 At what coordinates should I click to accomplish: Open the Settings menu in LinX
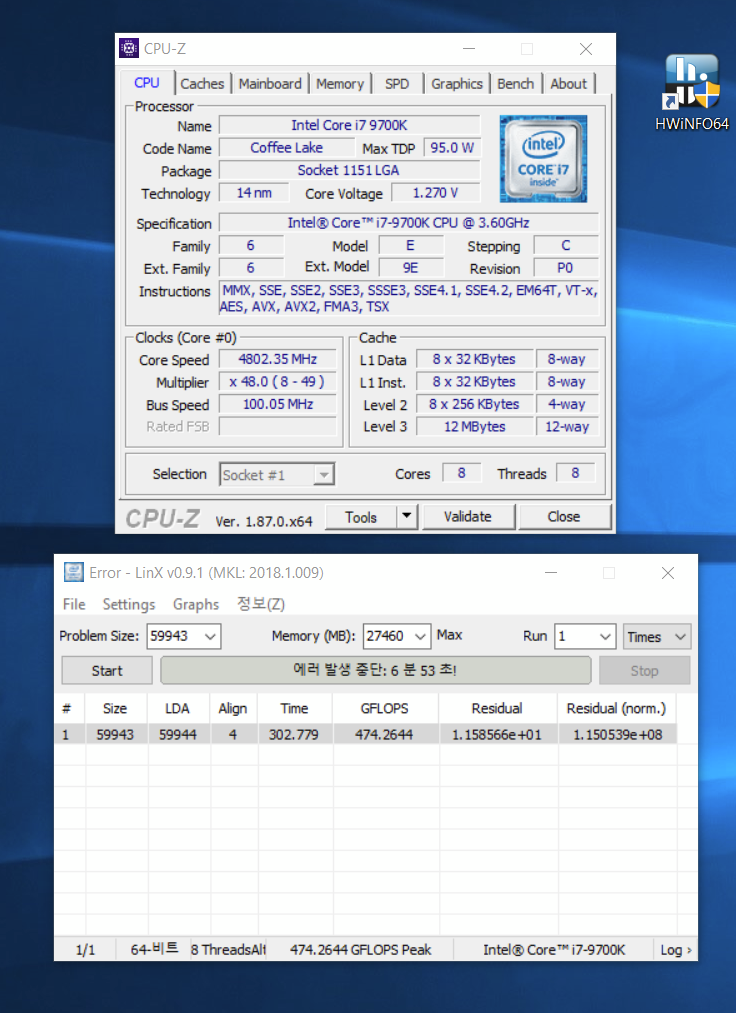tap(129, 604)
